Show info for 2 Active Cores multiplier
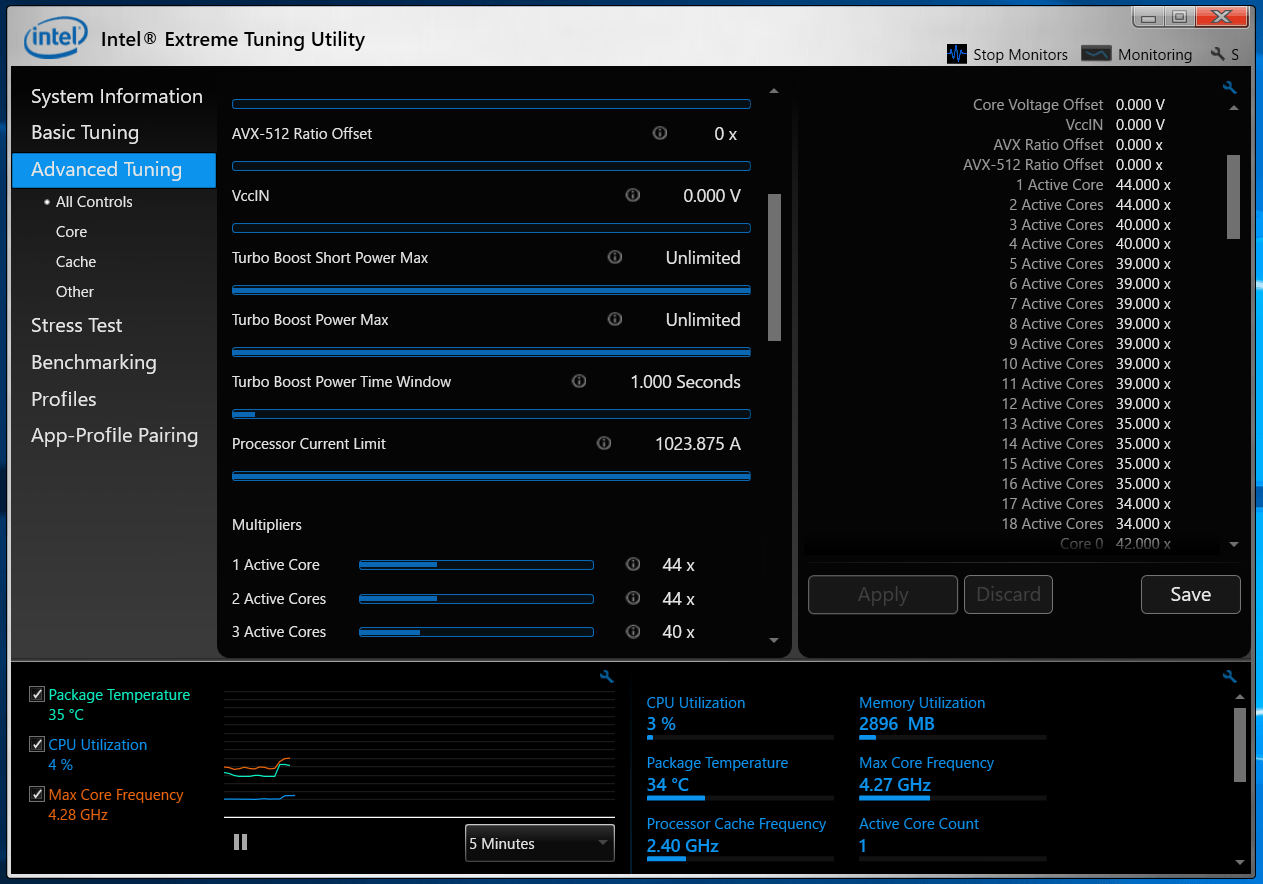The image size is (1263, 884). click(x=633, y=598)
